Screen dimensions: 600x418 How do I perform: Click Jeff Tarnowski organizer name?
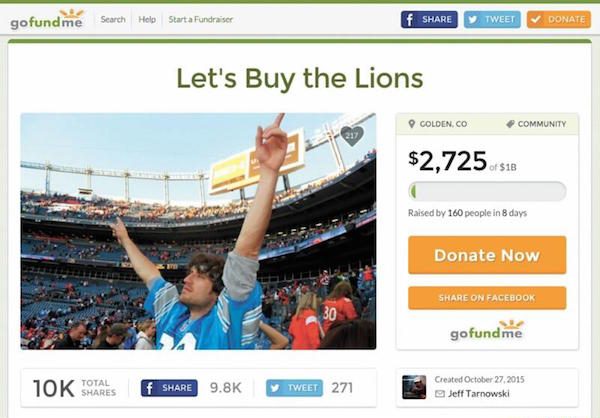[479, 394]
